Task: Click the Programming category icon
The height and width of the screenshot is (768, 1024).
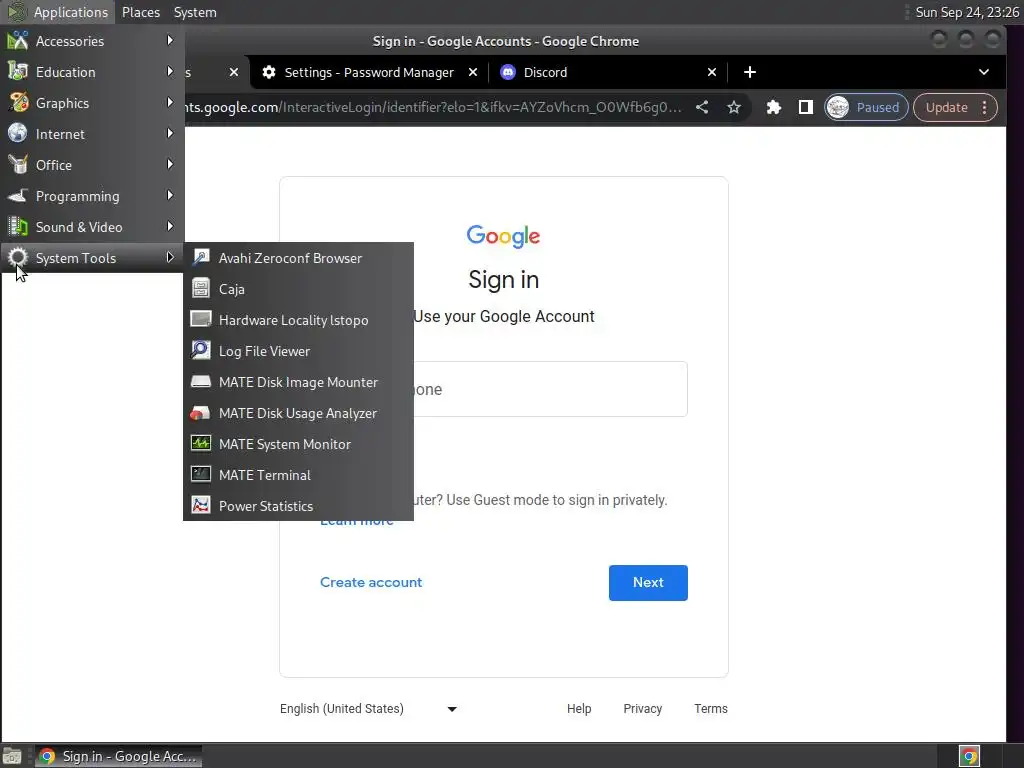Action: point(18,196)
